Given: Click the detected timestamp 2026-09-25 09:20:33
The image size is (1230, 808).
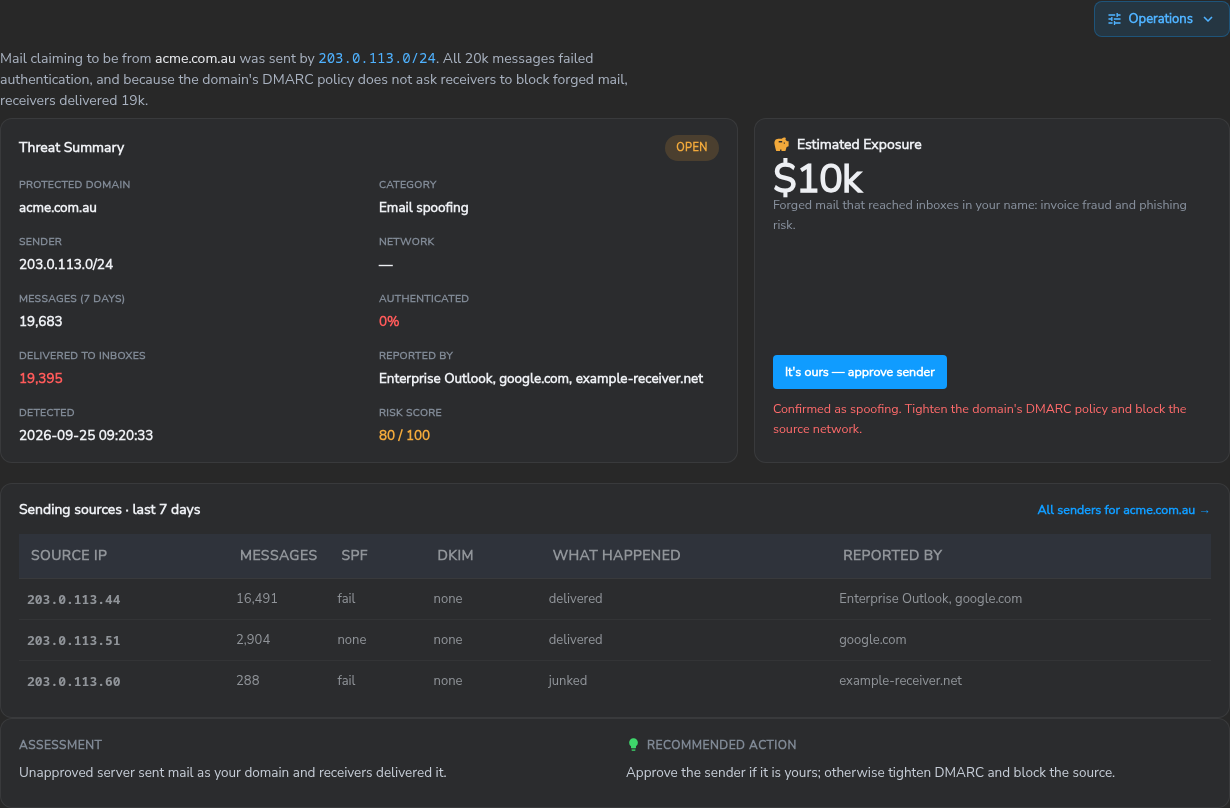Looking at the screenshot, I should click(86, 436).
